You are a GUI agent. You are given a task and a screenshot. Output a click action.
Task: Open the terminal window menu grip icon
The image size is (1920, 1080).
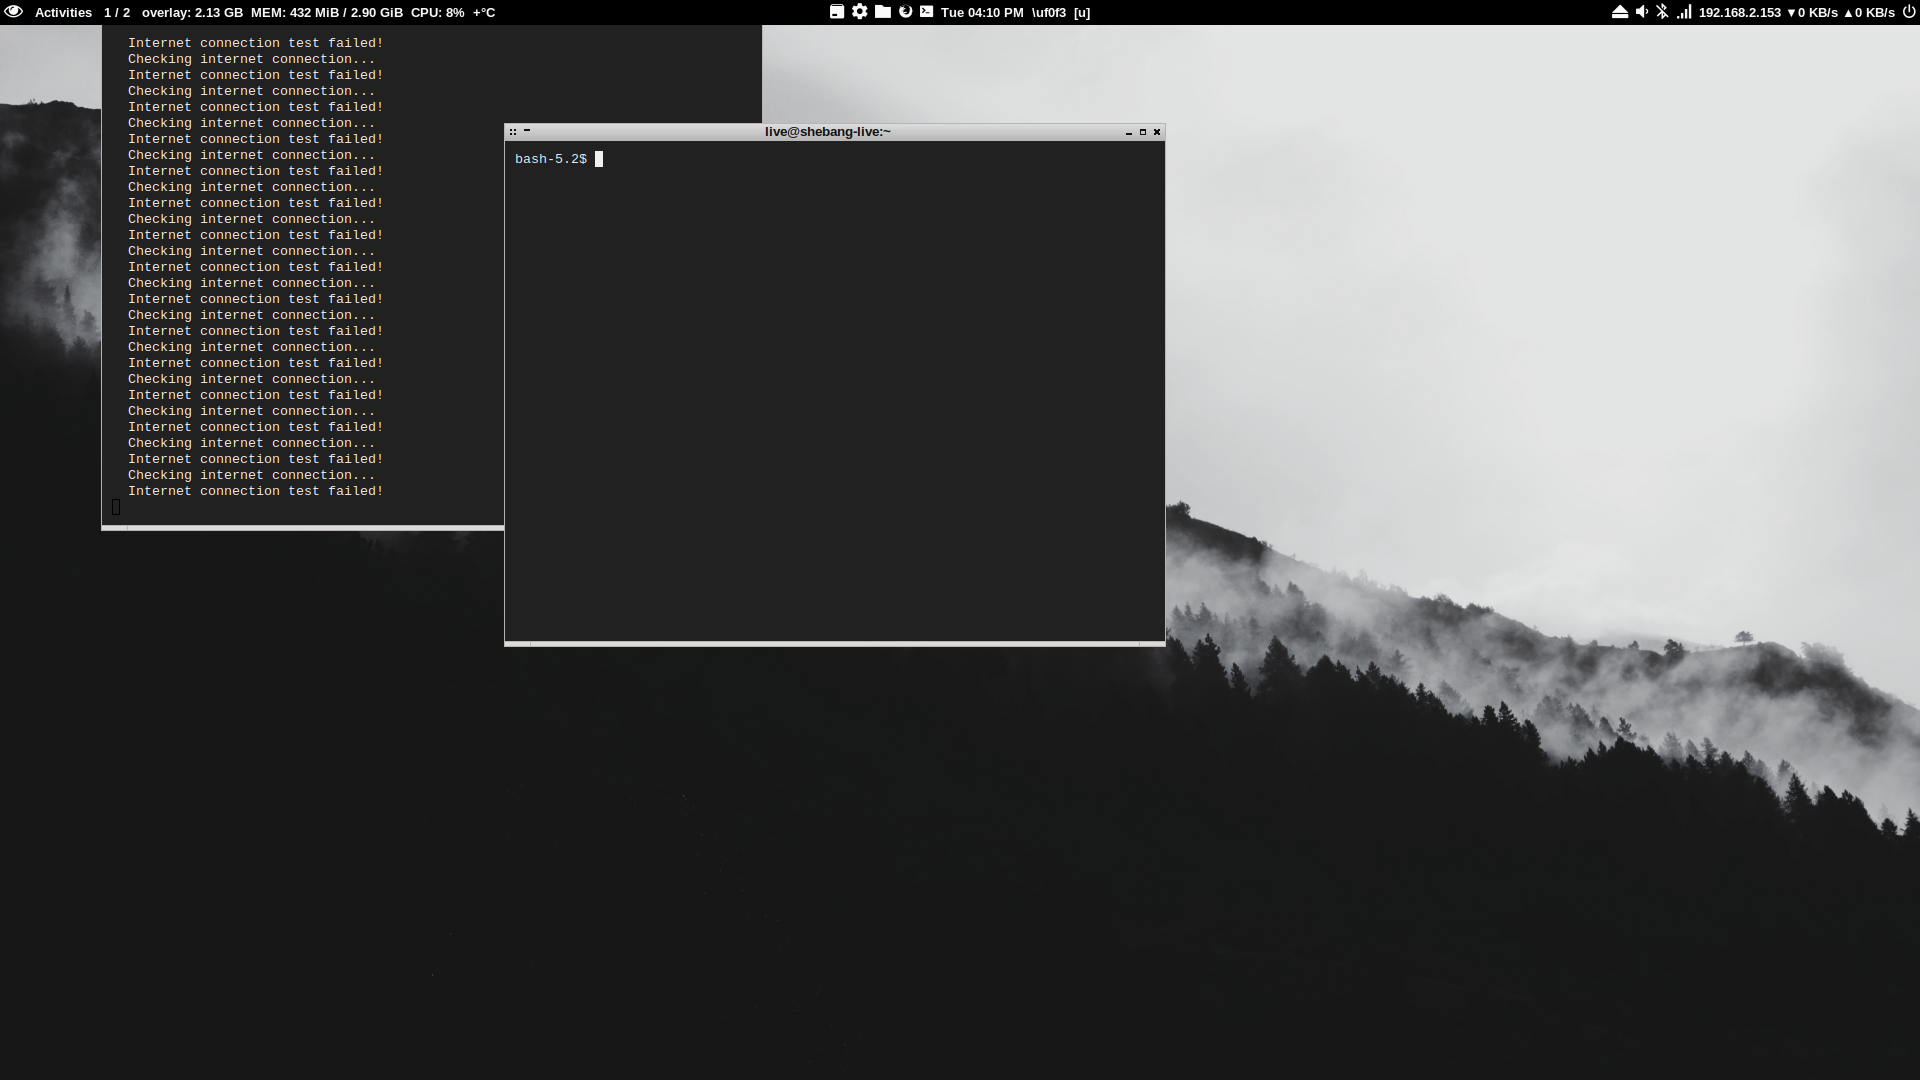pos(513,132)
